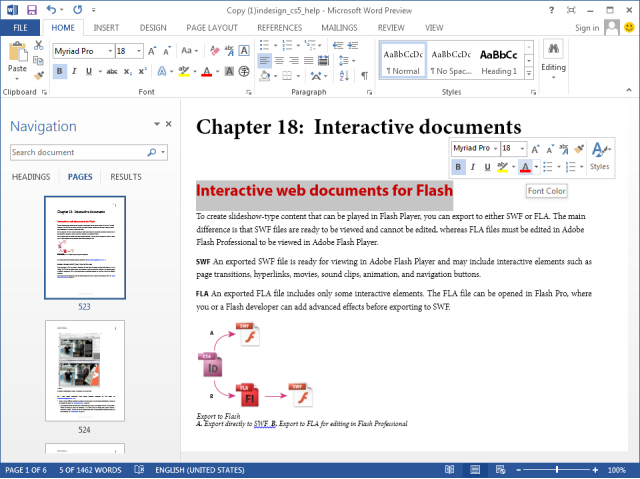Click the search magnifier in the Navigation pane

tap(151, 152)
